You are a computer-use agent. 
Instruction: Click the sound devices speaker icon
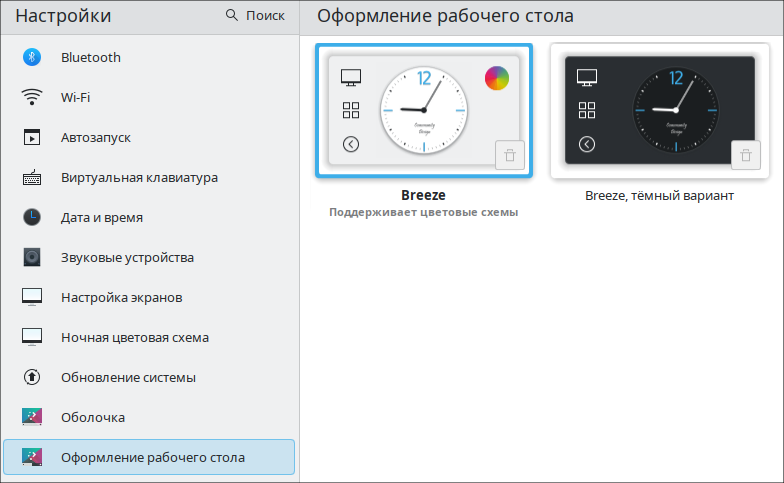click(32, 257)
